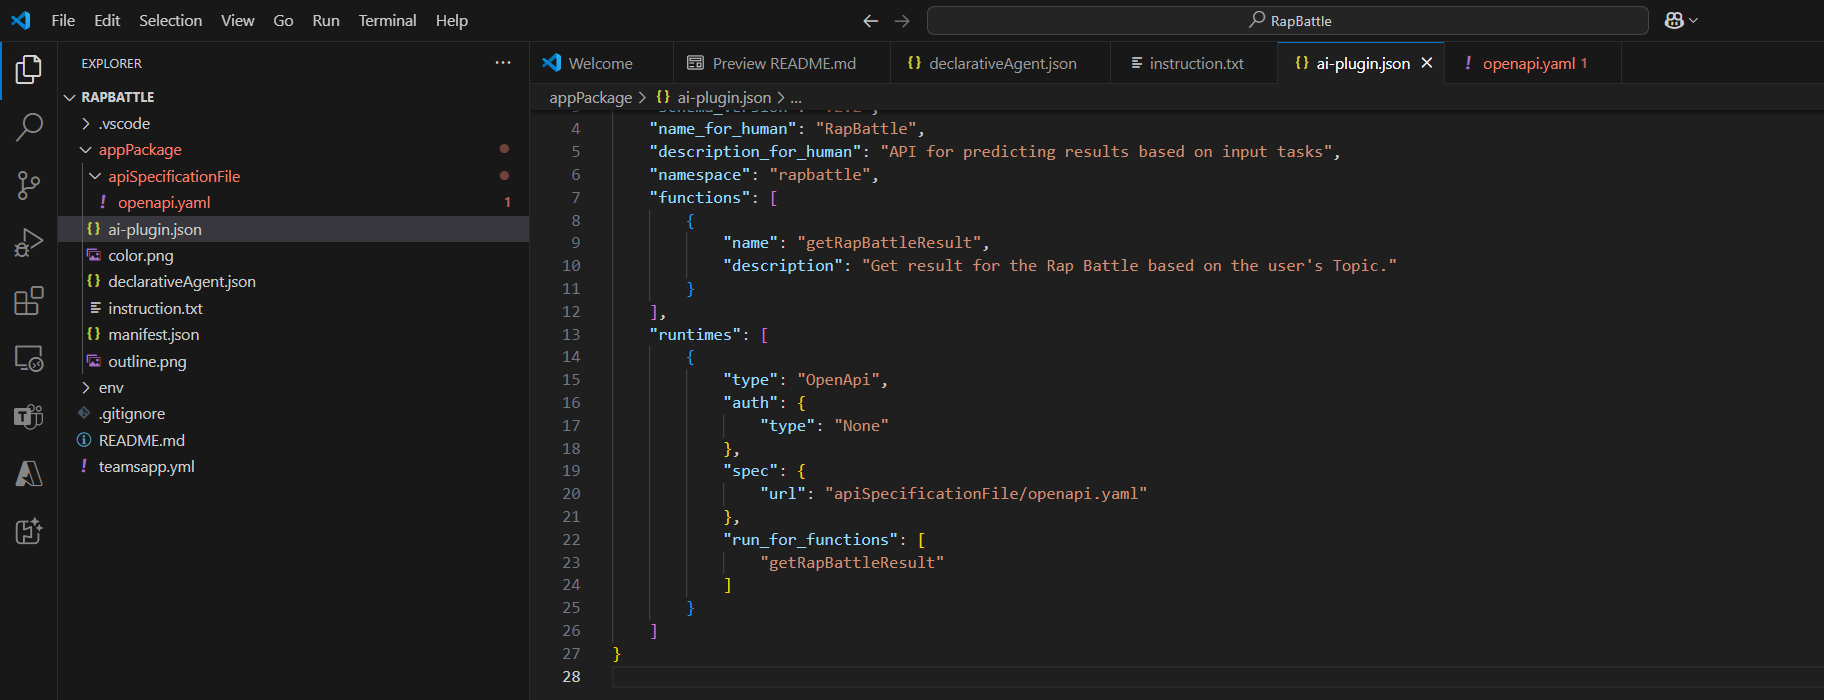Open the sparkle document icon in activity bar

(29, 531)
